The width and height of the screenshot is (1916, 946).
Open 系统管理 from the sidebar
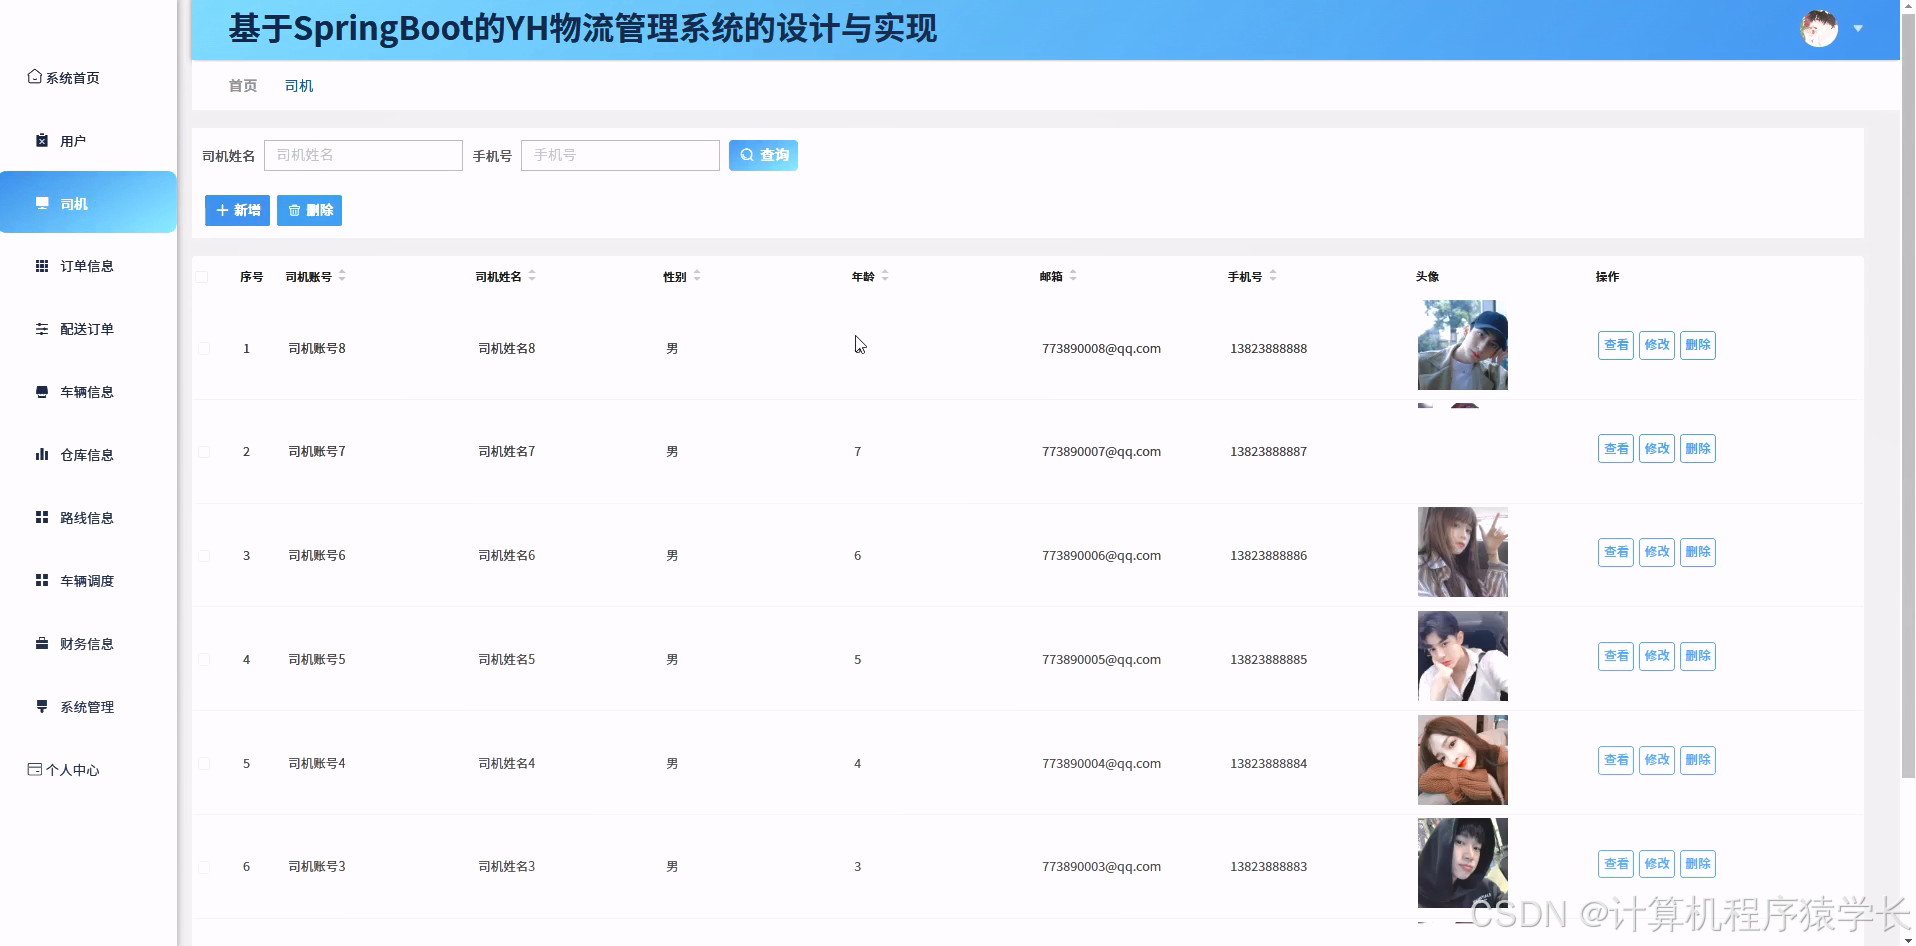(x=87, y=706)
